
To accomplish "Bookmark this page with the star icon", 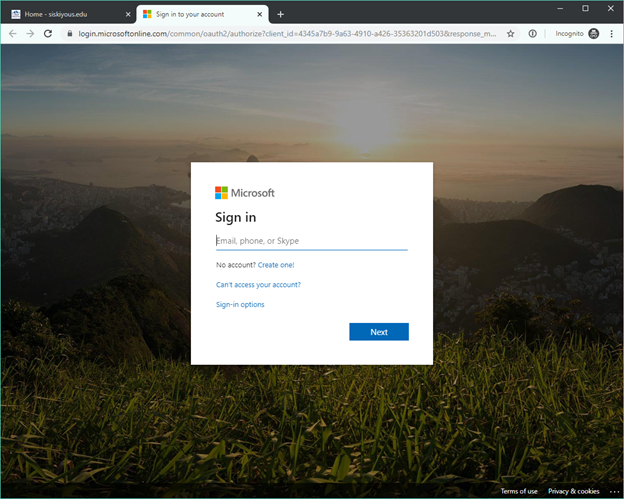I will (x=511, y=34).
